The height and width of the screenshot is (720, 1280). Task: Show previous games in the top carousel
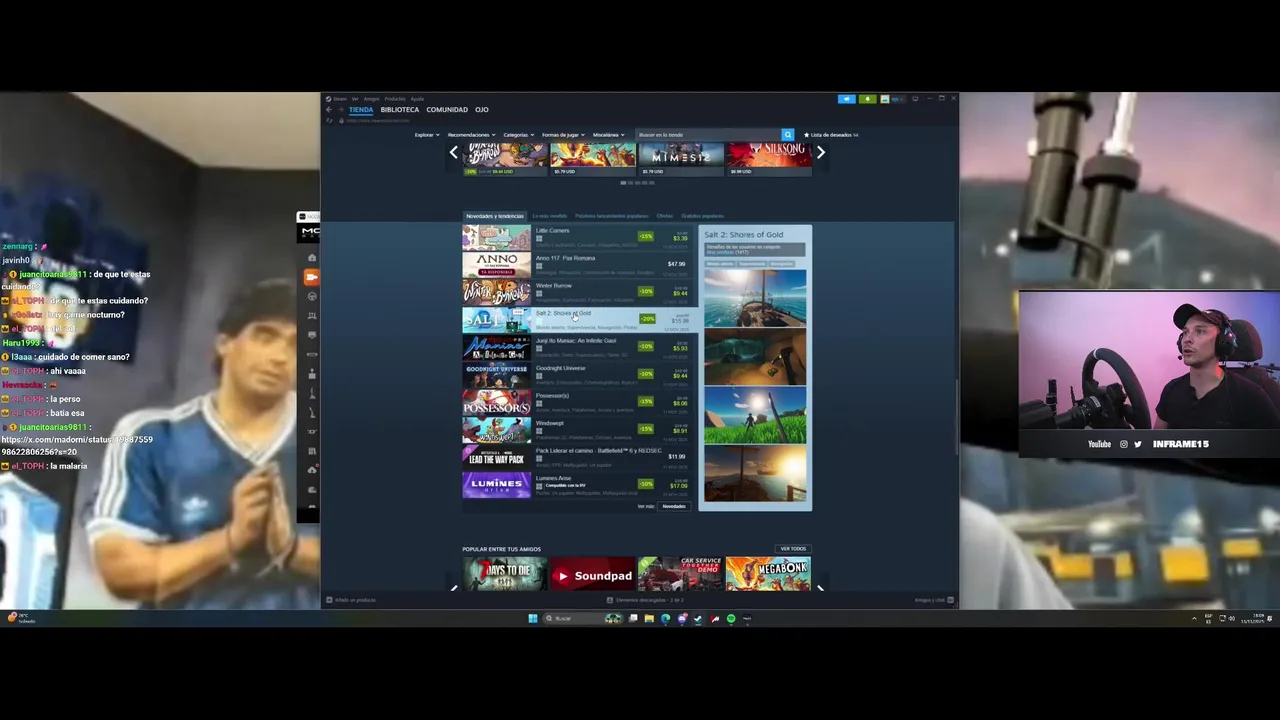tap(453, 153)
